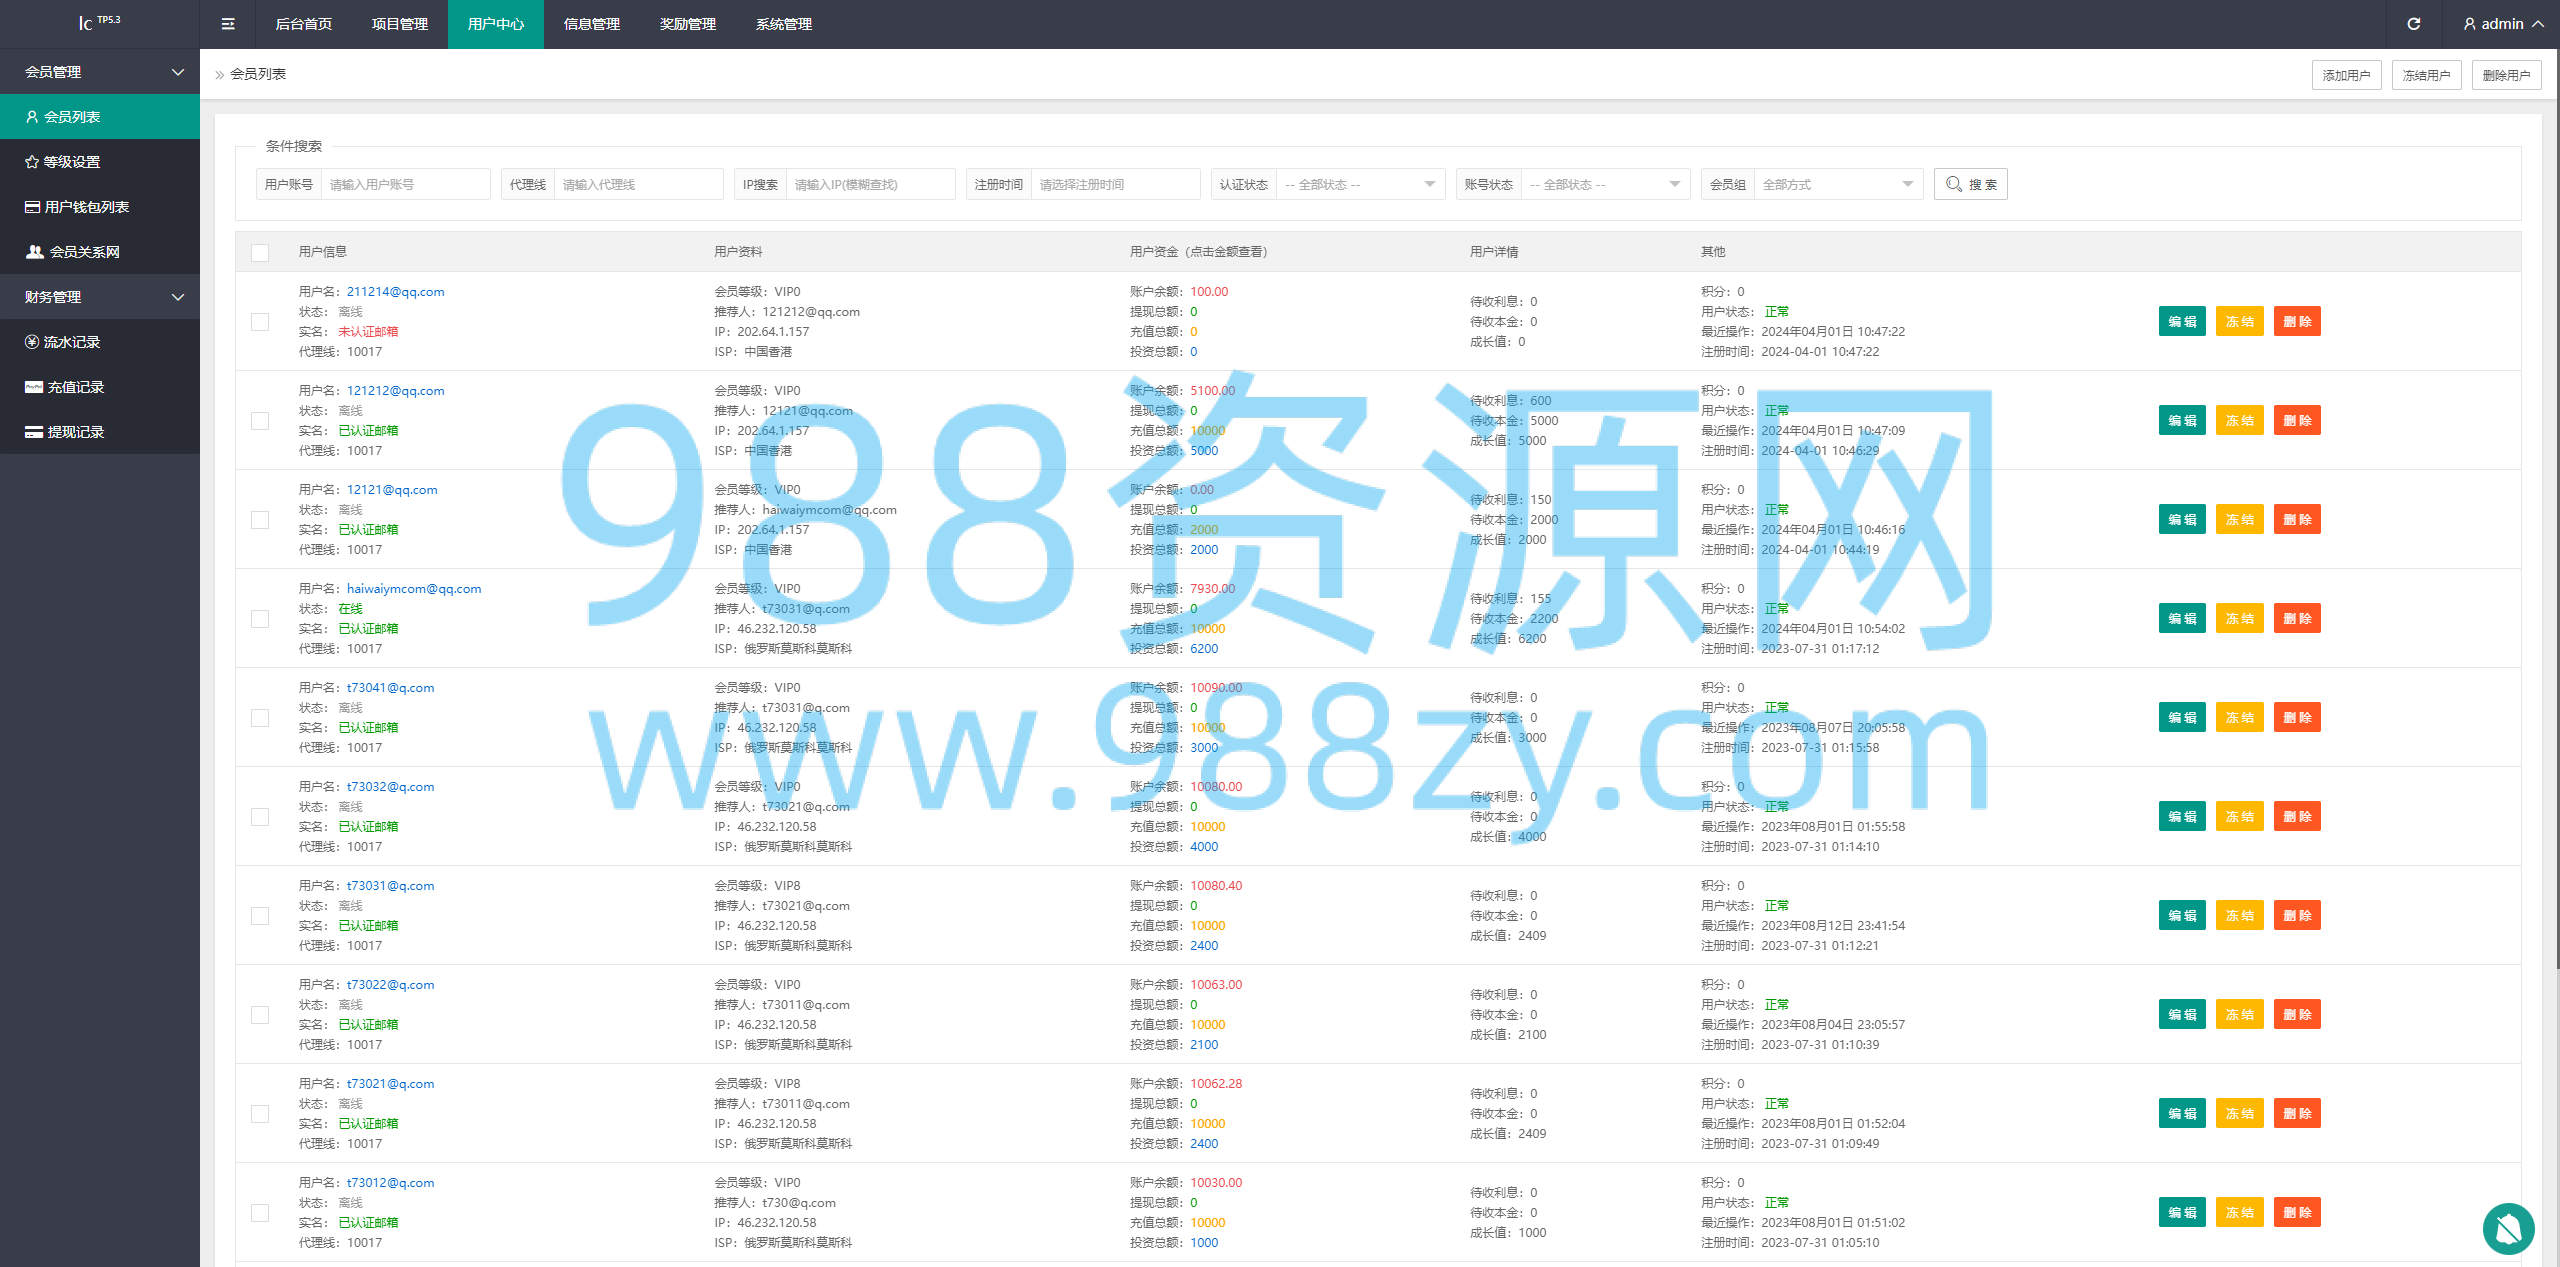Check the row for haiwaiymcom@qq.com
The width and height of the screenshot is (2560, 1267).
(260, 619)
